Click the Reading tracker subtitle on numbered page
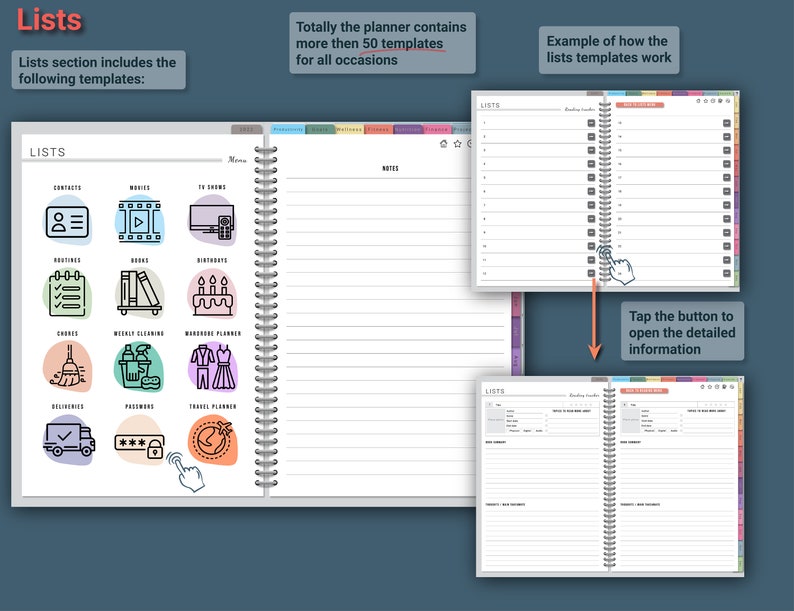 (579, 109)
